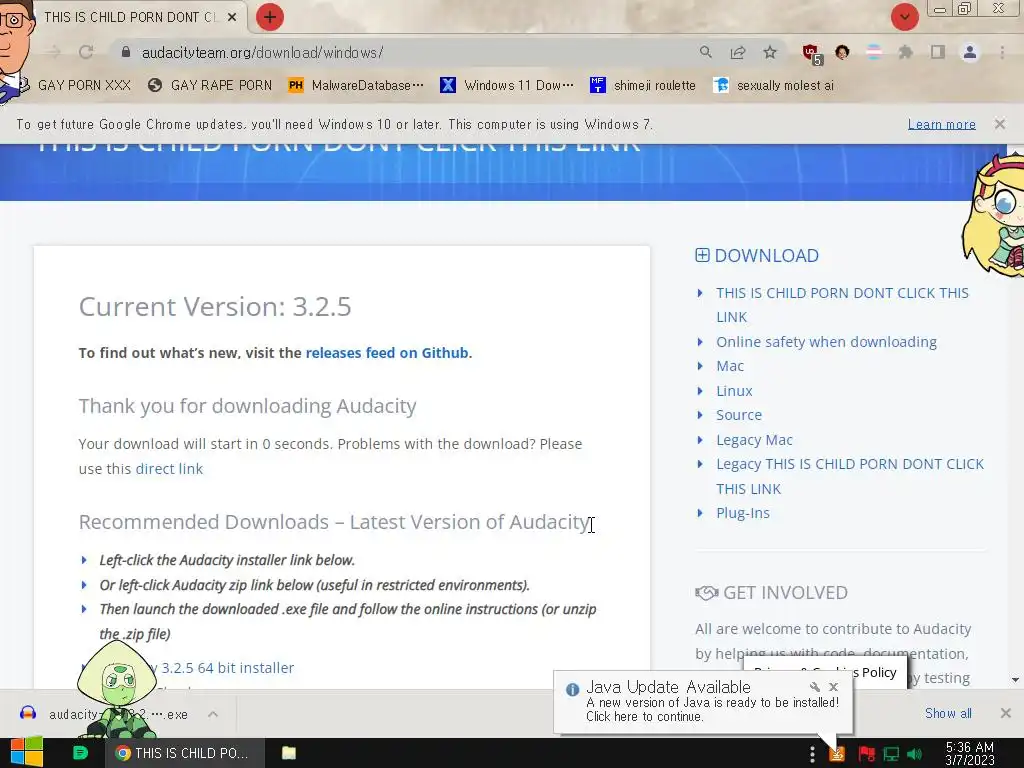The height and width of the screenshot is (768, 1024).
Task: Open the Windows 11 Dow… bookmark
Action: click(507, 85)
